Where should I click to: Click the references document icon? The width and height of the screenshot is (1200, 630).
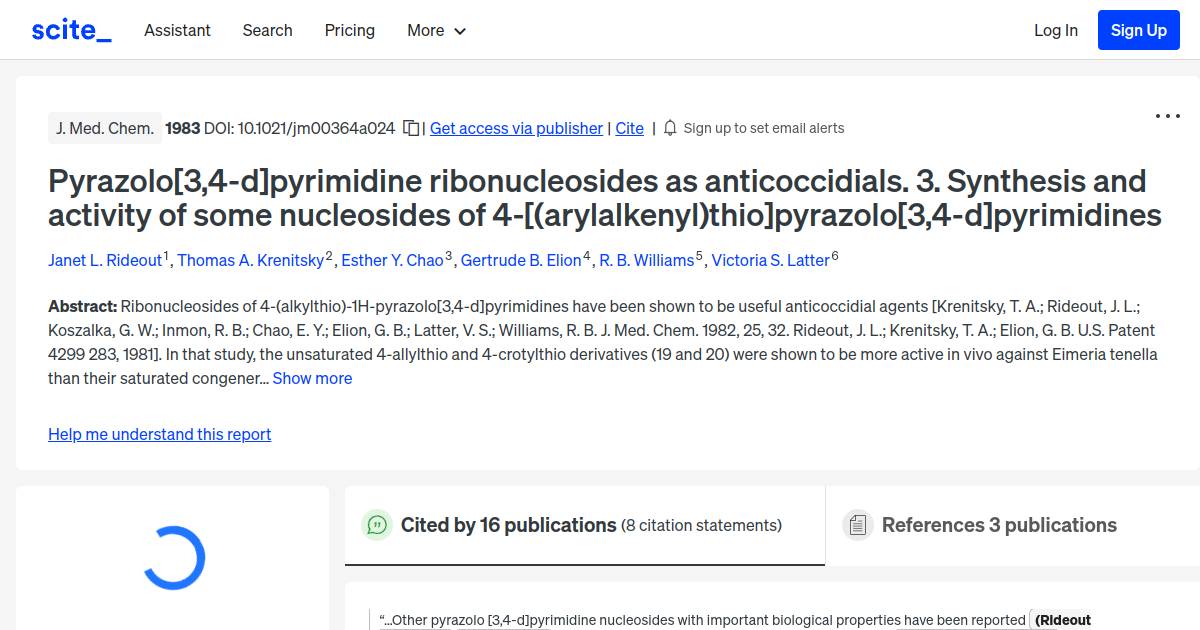(x=857, y=524)
